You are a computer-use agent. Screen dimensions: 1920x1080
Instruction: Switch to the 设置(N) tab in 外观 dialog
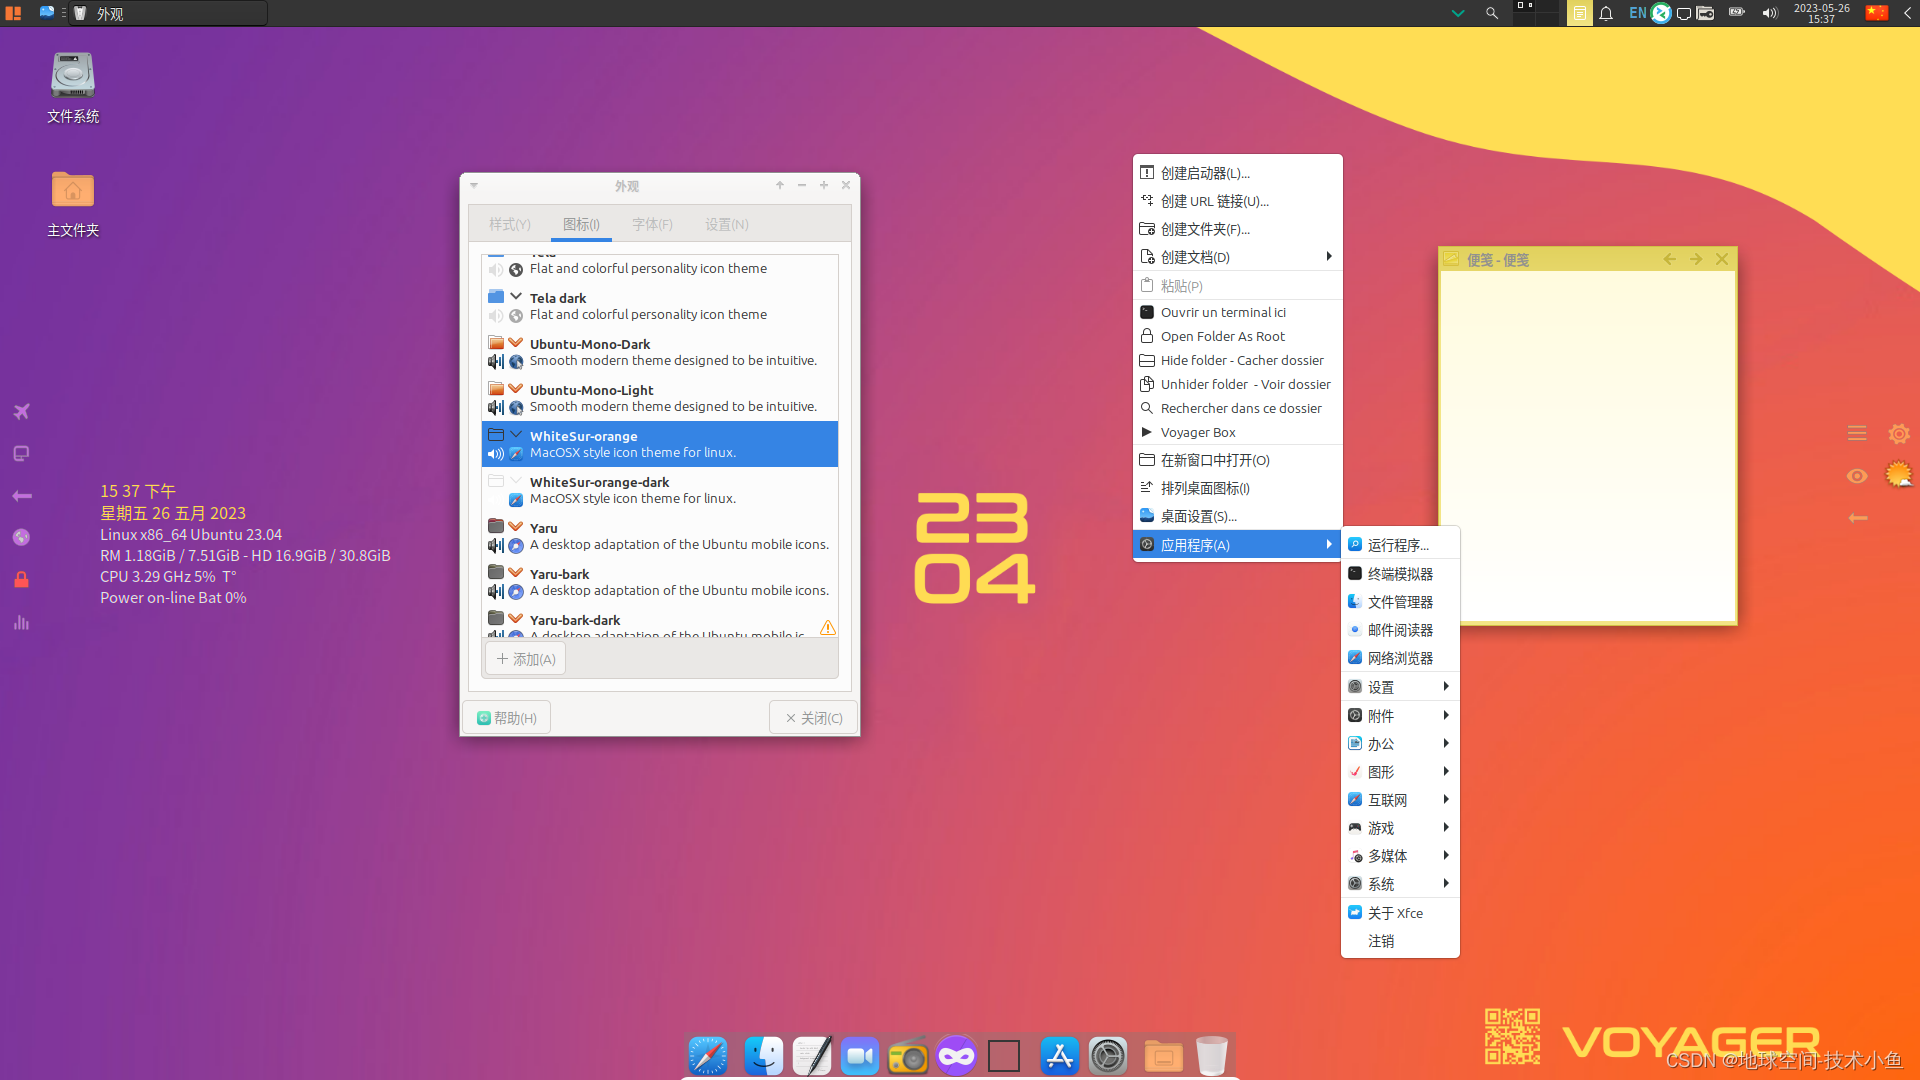coord(727,224)
